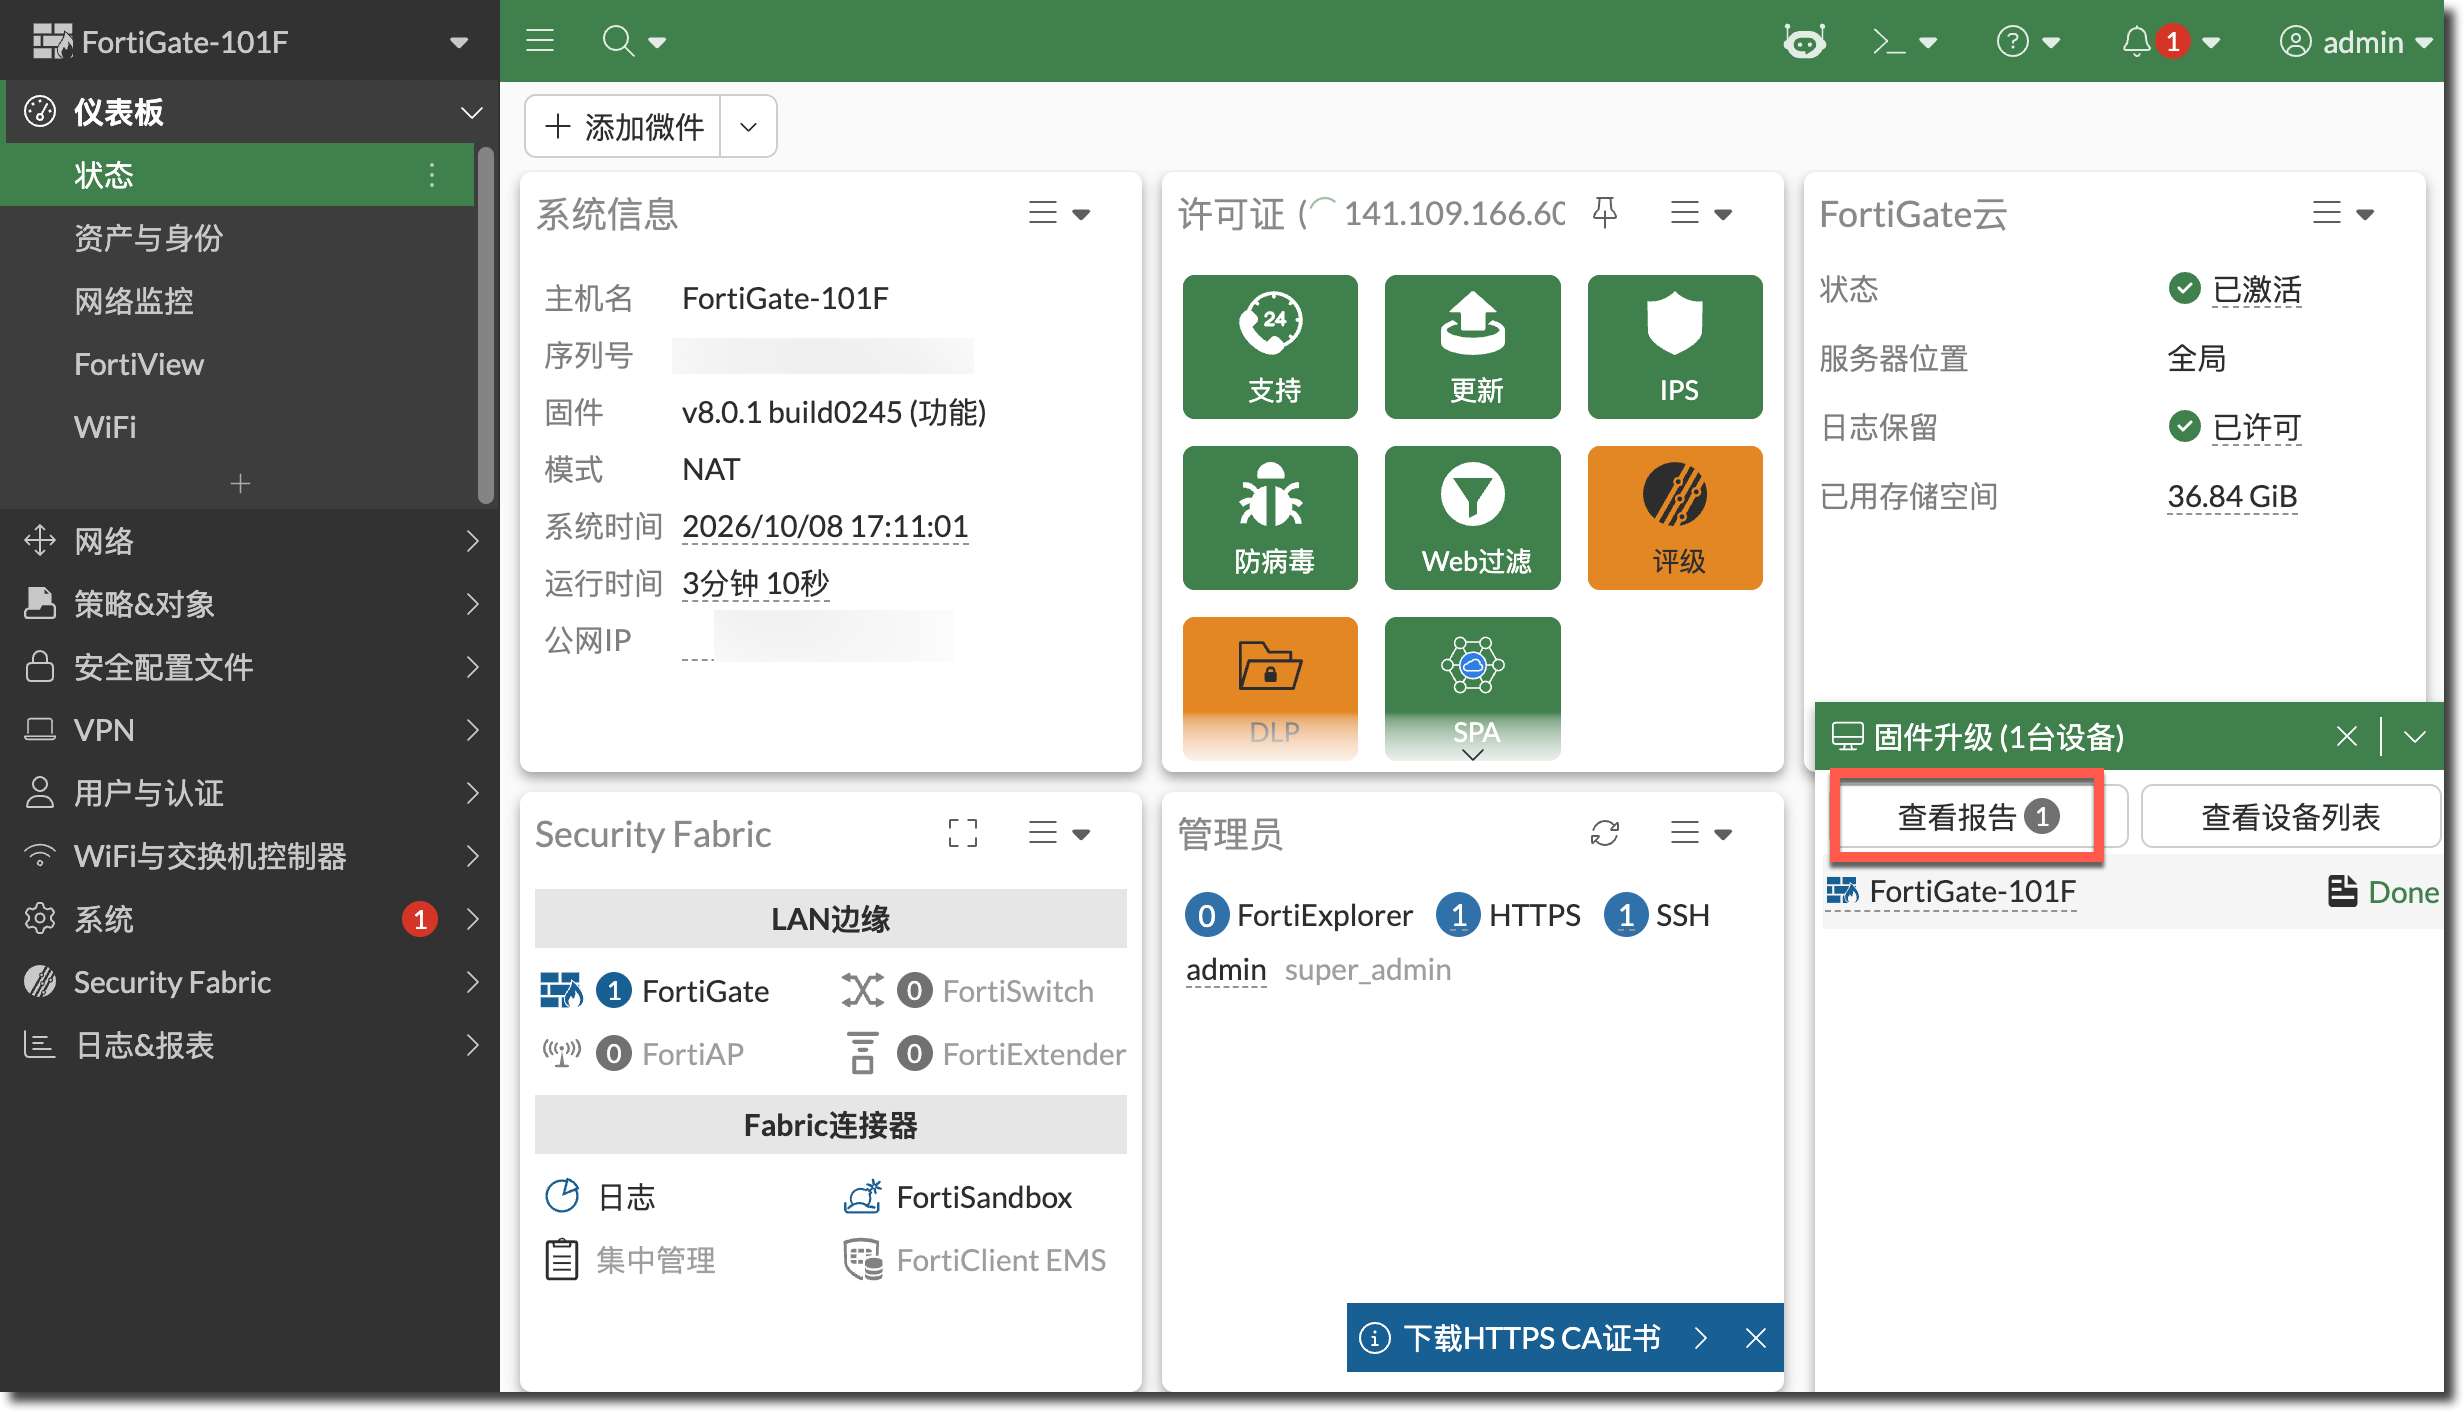Open the Security Fabric widget menu

point(1059,832)
